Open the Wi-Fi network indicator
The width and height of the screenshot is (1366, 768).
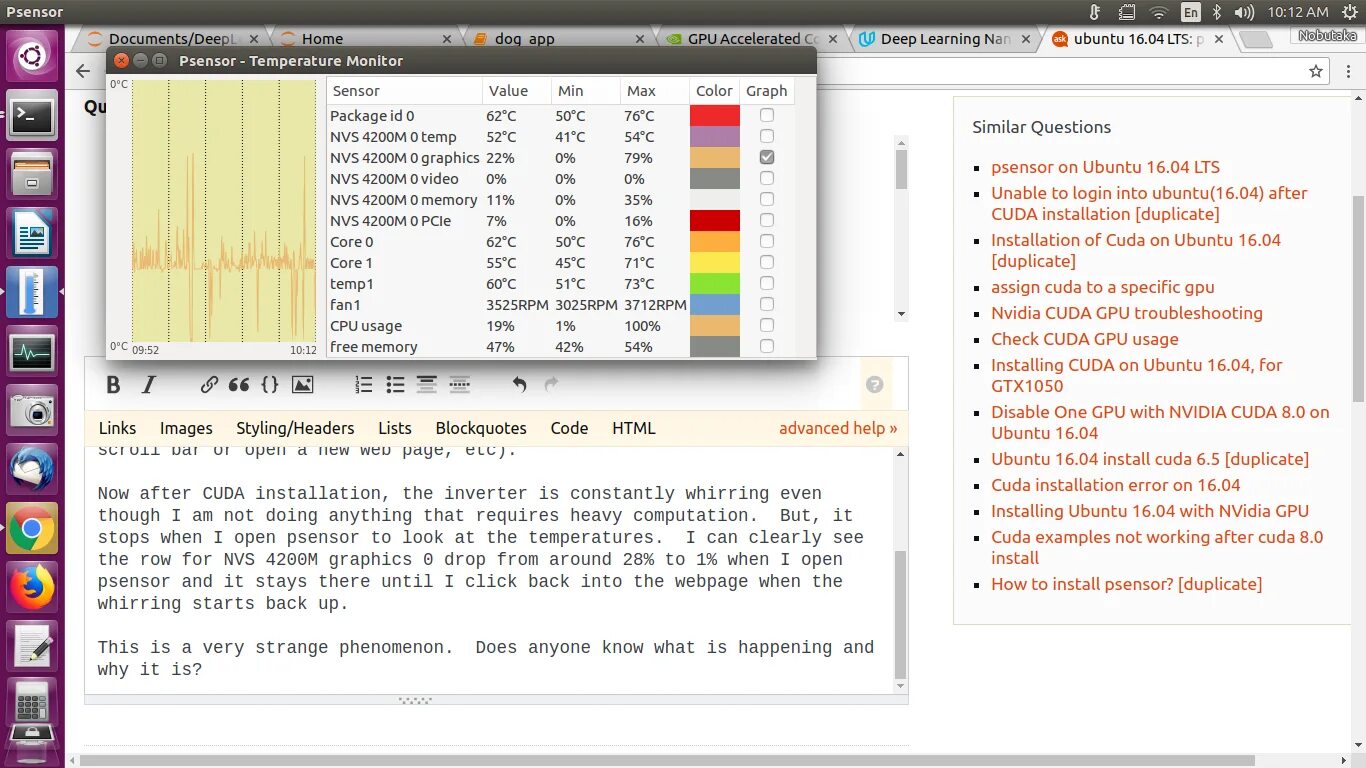[x=1158, y=12]
